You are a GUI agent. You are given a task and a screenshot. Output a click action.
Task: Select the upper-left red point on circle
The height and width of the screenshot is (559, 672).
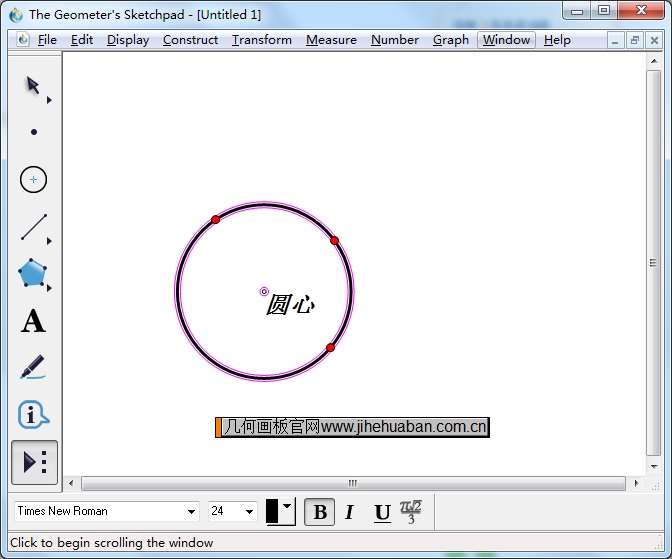tap(216, 219)
